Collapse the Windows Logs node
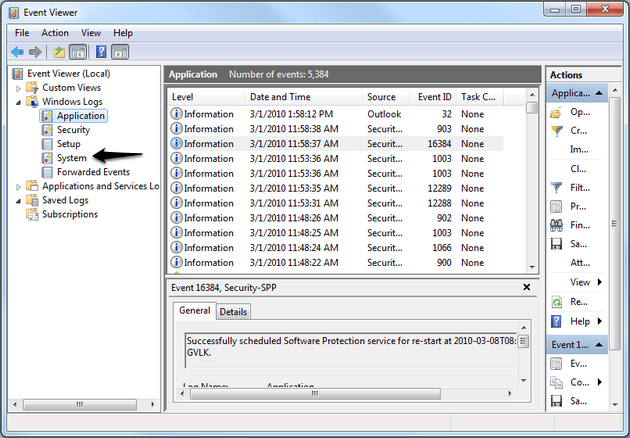This screenshot has width=630, height=438. [18, 102]
